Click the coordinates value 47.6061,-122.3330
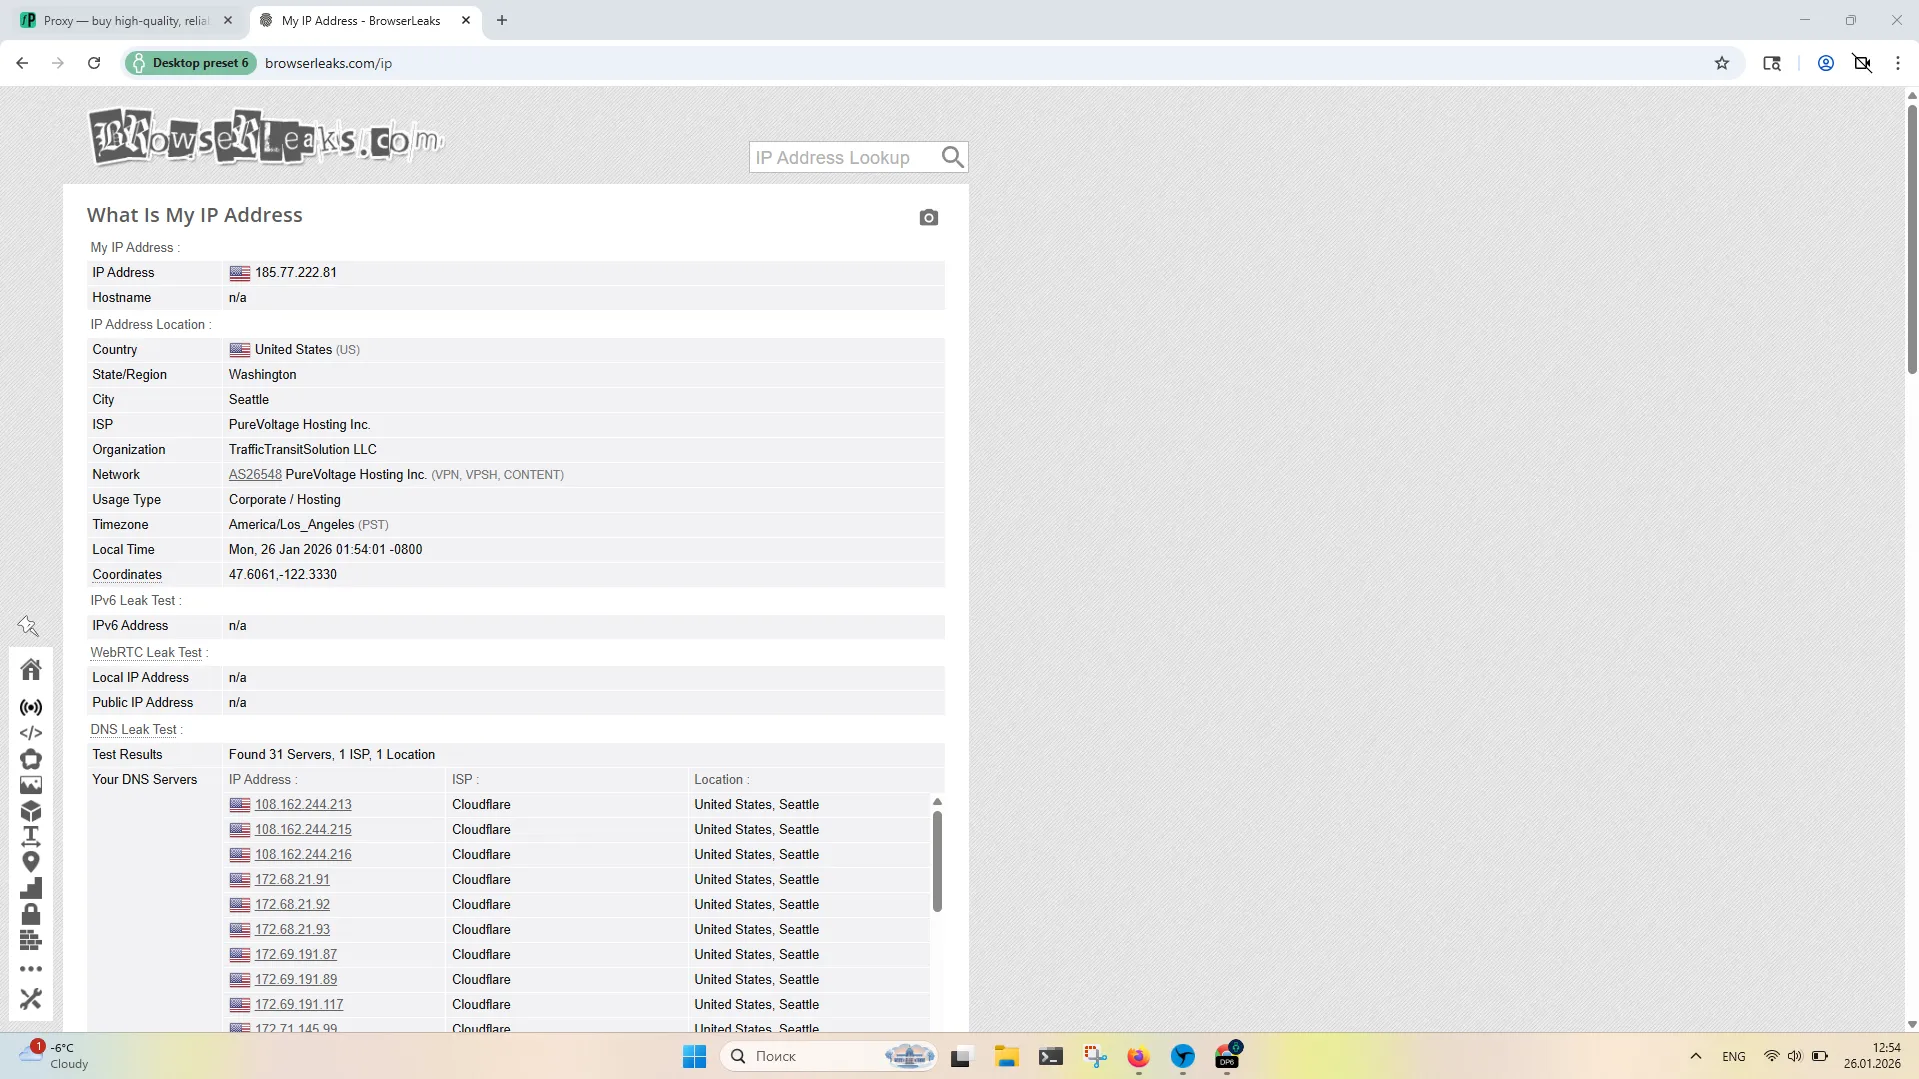This screenshot has height=1079, width=1919. [x=283, y=575]
